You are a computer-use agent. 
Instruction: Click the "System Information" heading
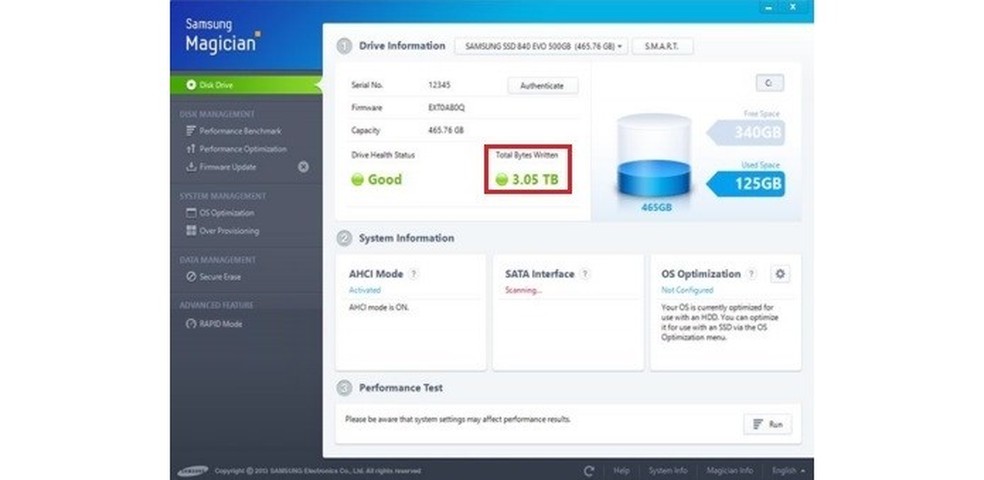point(406,238)
